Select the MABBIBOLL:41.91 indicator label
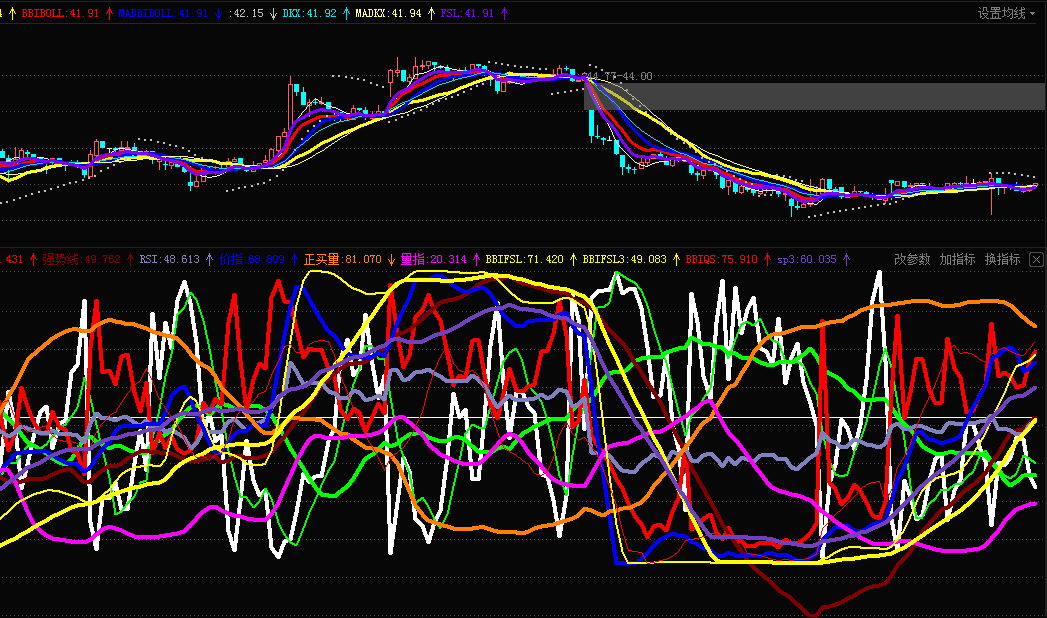The height and width of the screenshot is (618, 1047). coord(163,13)
